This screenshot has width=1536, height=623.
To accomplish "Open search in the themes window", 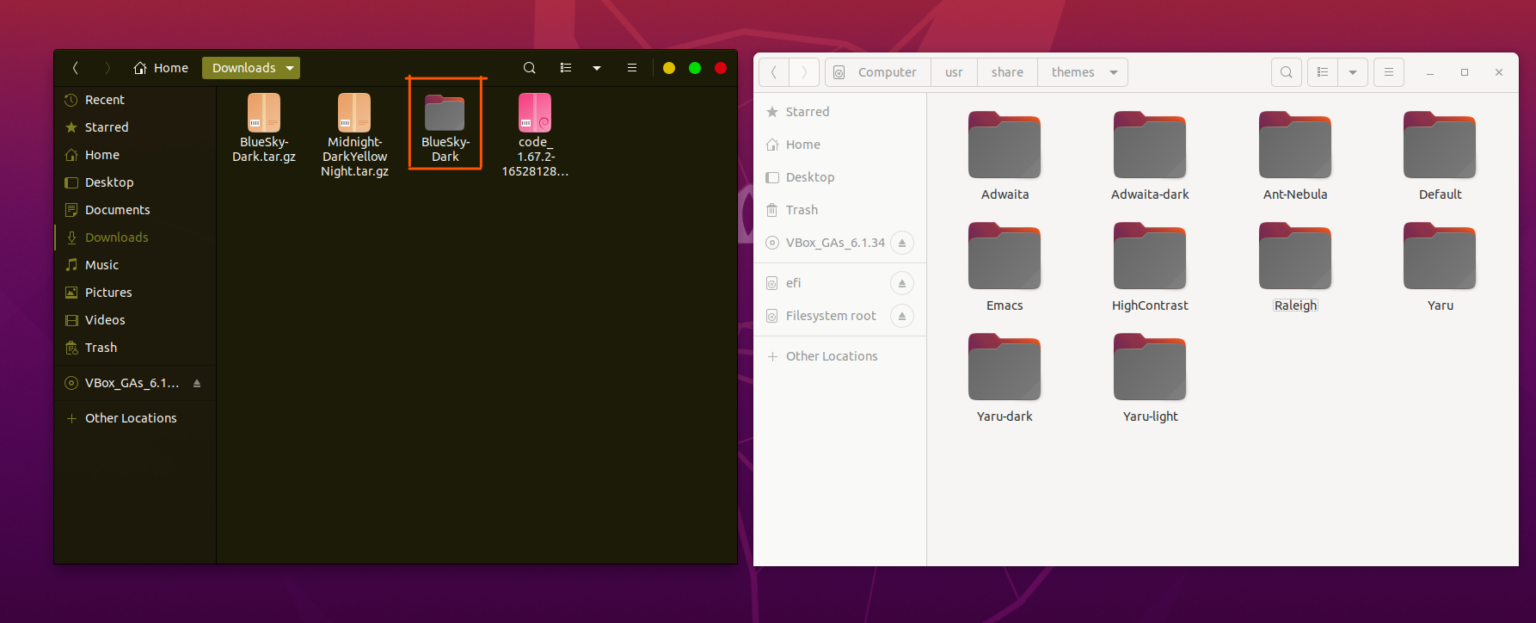I will [x=1286, y=71].
